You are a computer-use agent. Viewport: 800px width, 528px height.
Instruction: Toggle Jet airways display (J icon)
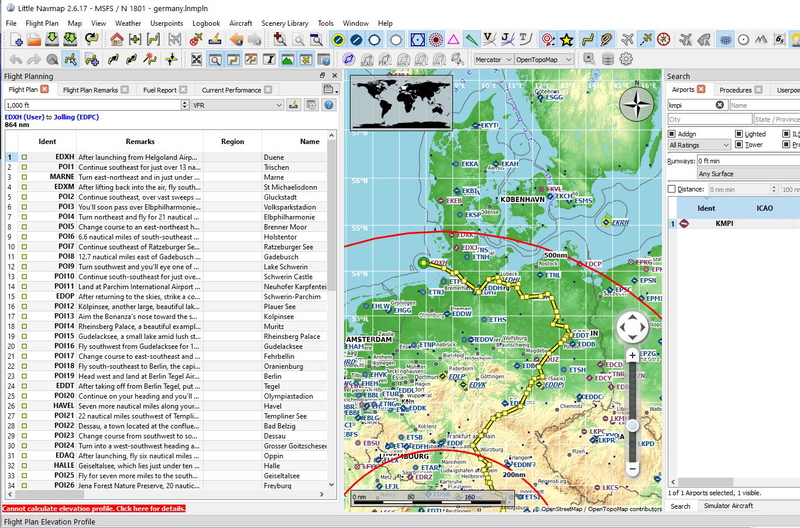coord(507,39)
